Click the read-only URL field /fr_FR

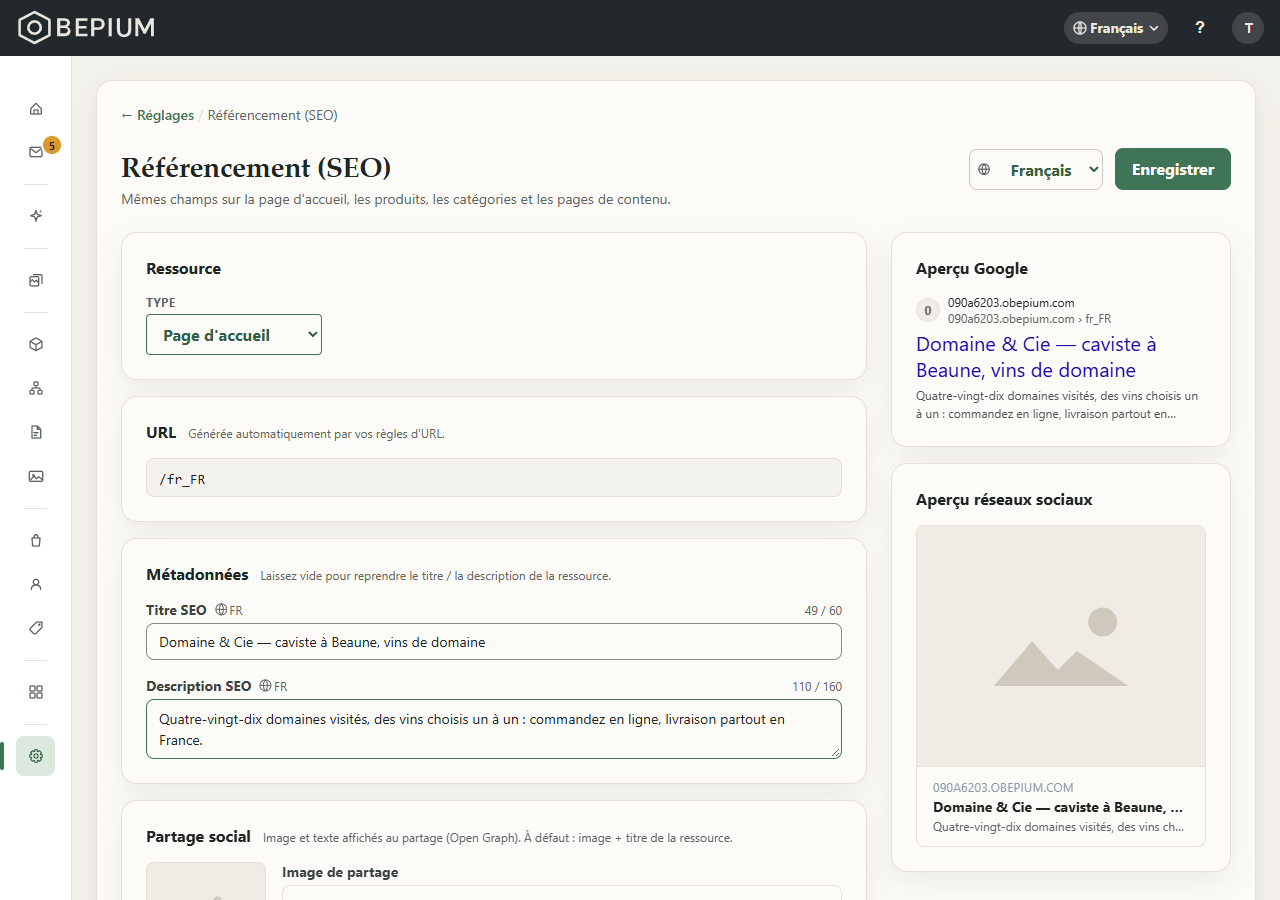tap(494, 478)
